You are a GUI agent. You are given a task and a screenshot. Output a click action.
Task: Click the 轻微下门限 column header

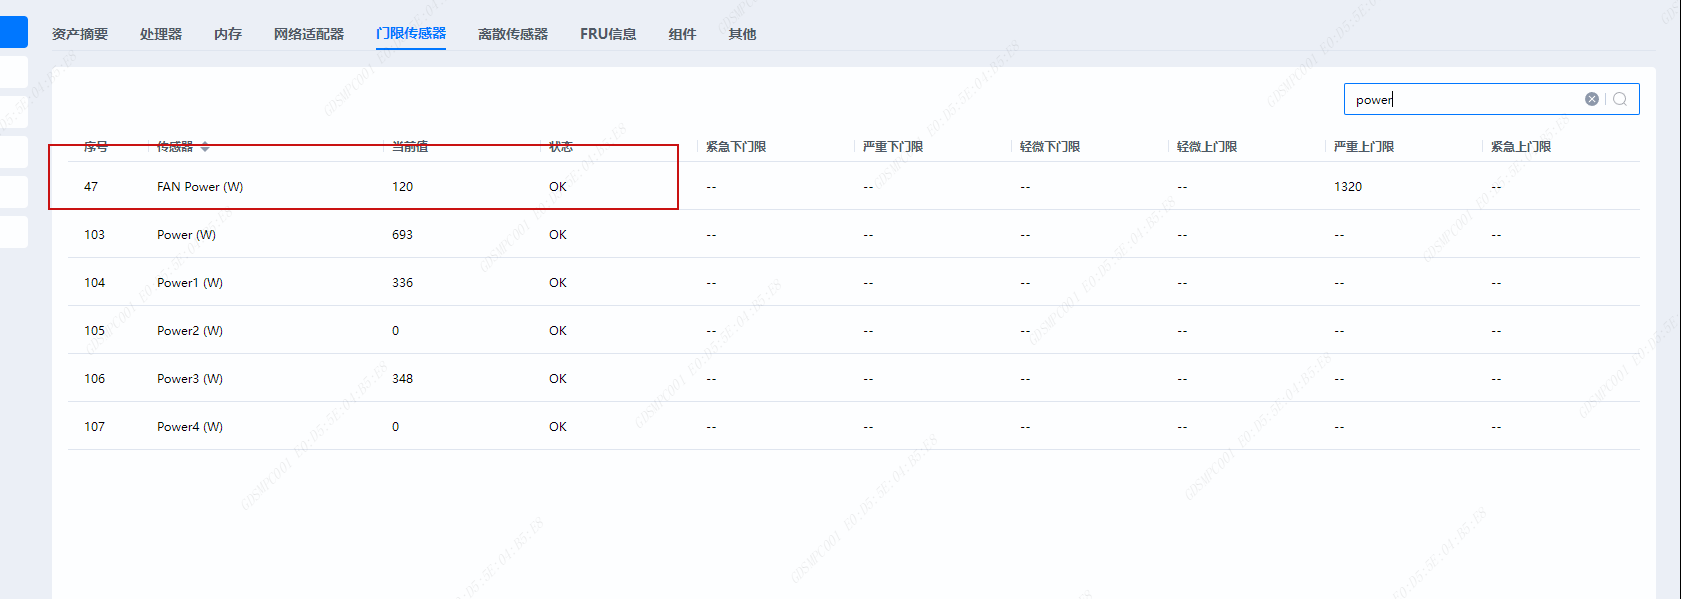[x=1050, y=147]
